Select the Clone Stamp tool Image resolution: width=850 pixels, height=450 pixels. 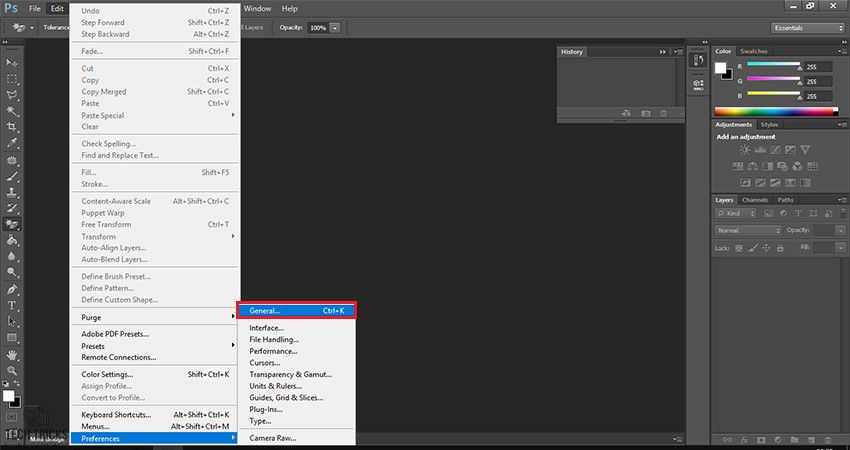click(11, 192)
